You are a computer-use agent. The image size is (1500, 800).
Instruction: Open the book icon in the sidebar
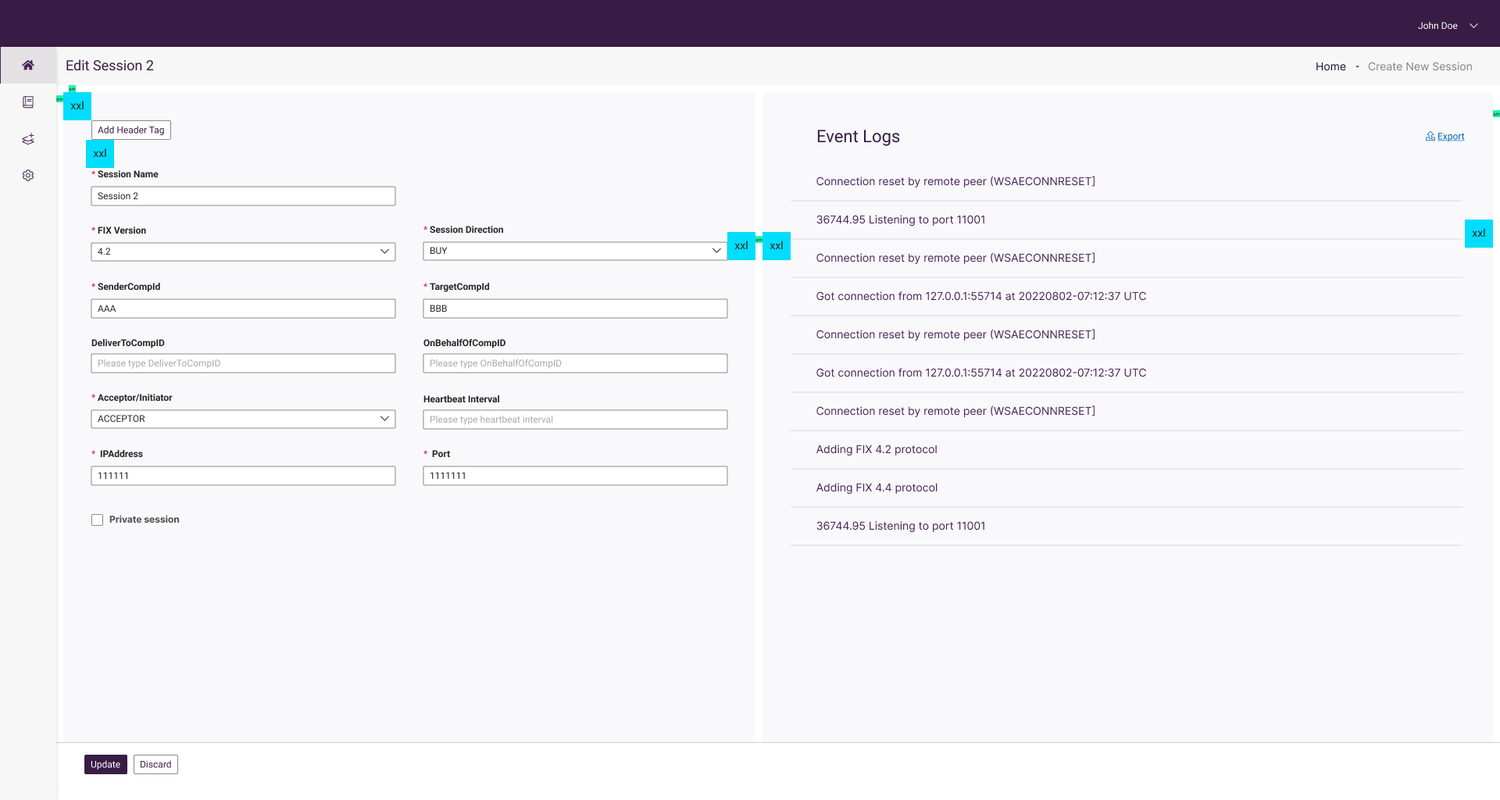[x=28, y=102]
